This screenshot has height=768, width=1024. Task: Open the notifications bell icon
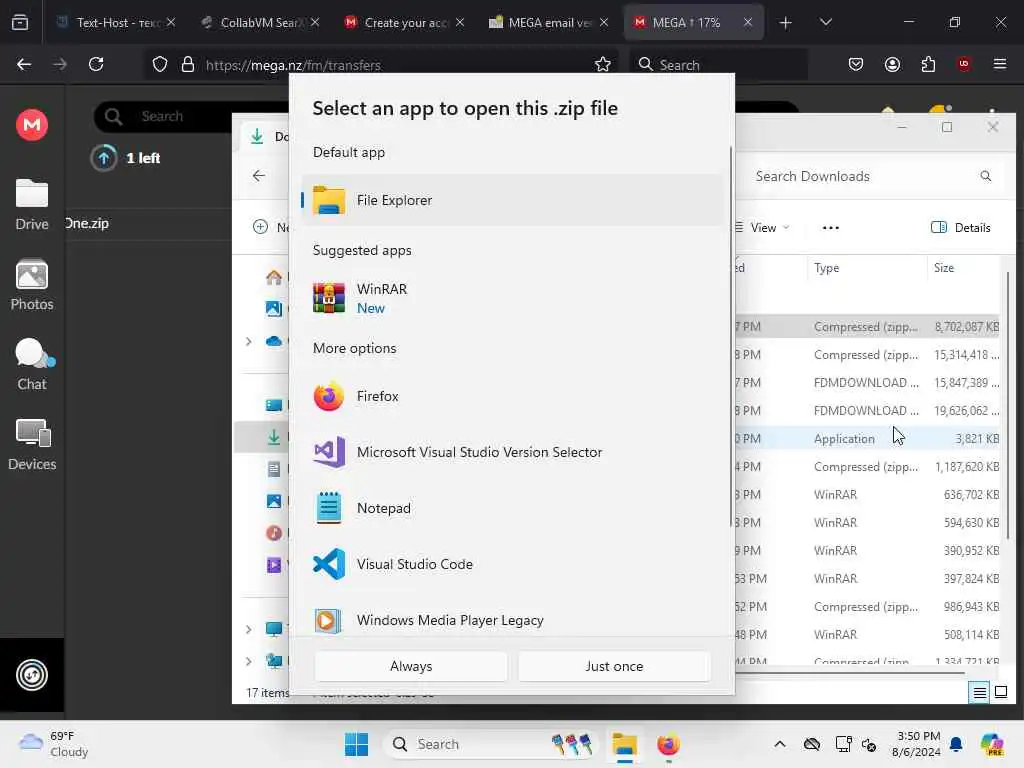click(955, 744)
